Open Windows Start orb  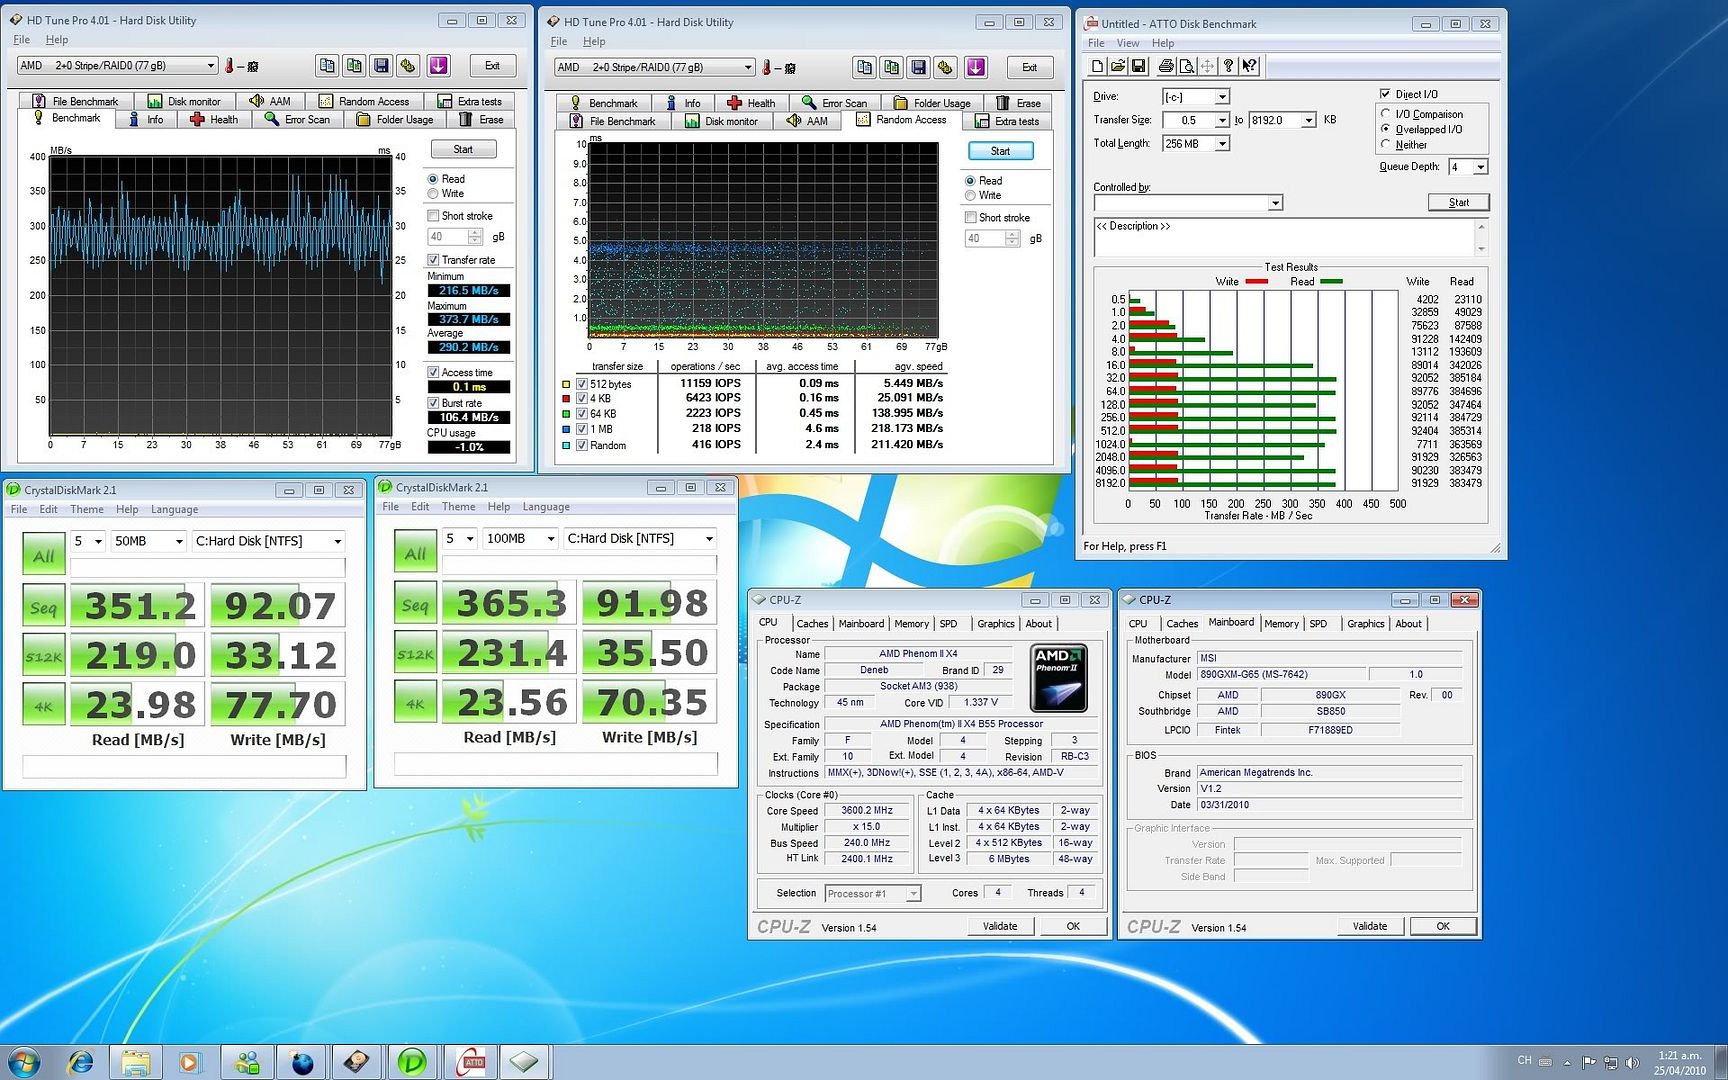[24, 1062]
